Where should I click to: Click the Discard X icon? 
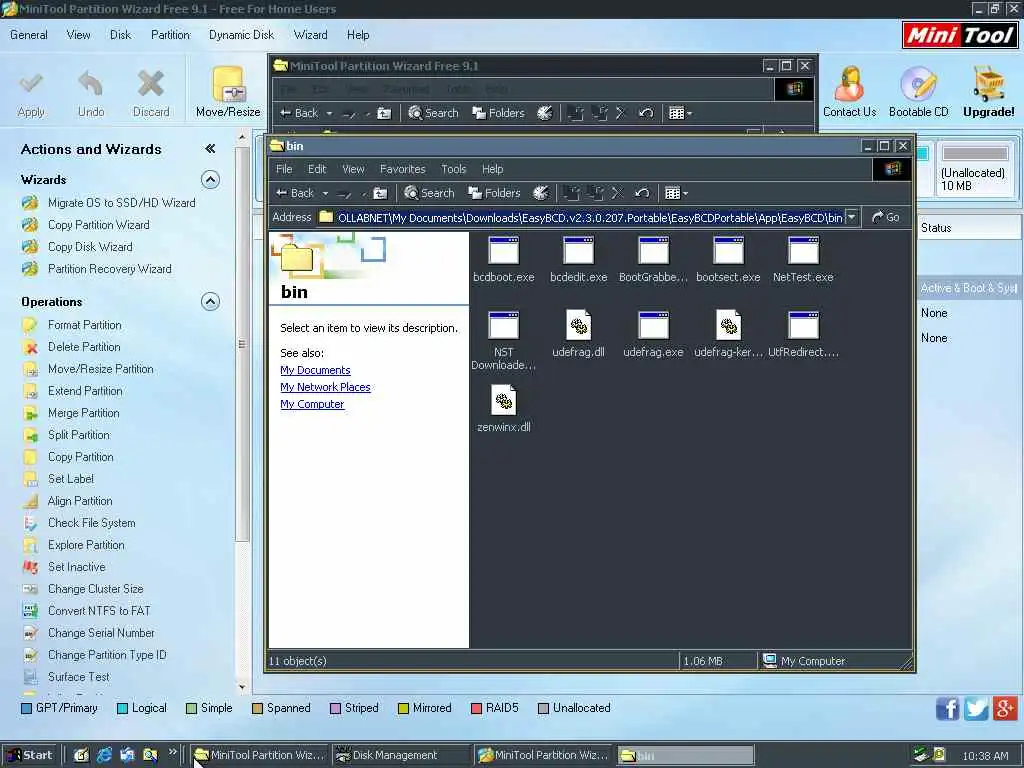click(x=151, y=84)
